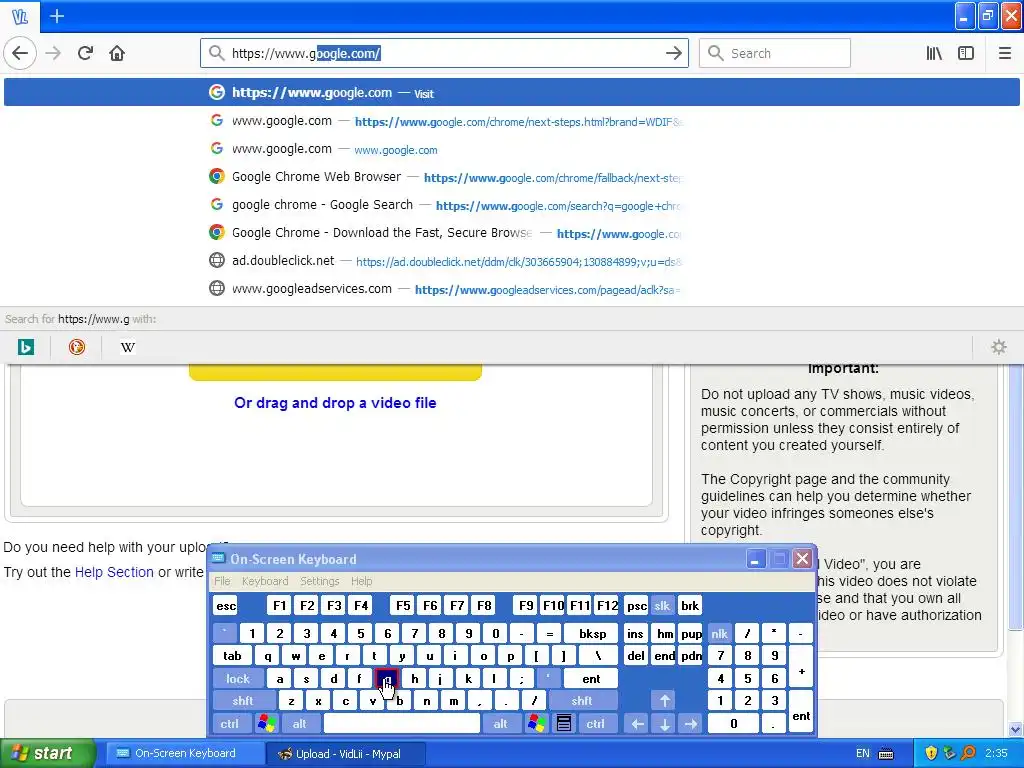Toggle the slk scroll lock key
The height and width of the screenshot is (768, 1024).
coord(662,605)
